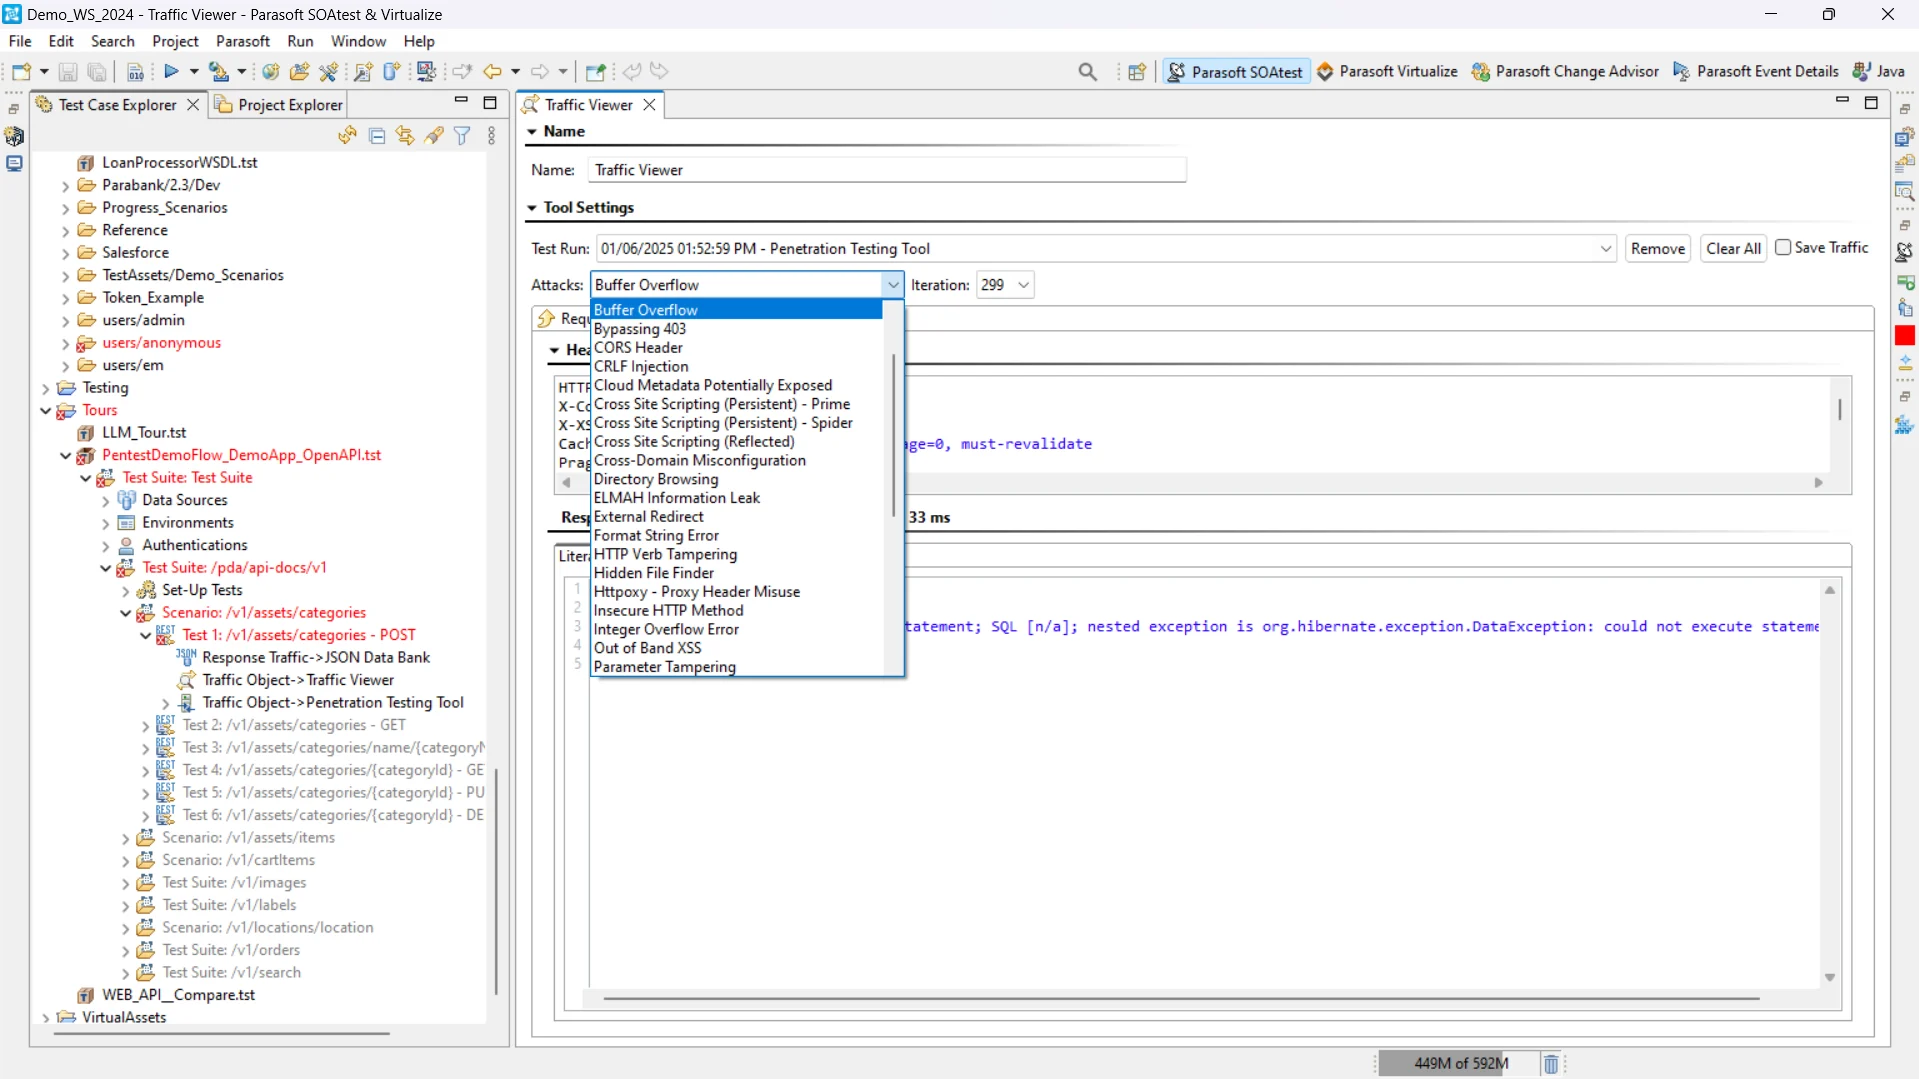Select the WEB_API_Compare.tst file
The width and height of the screenshot is (1919, 1079).
coord(178,995)
